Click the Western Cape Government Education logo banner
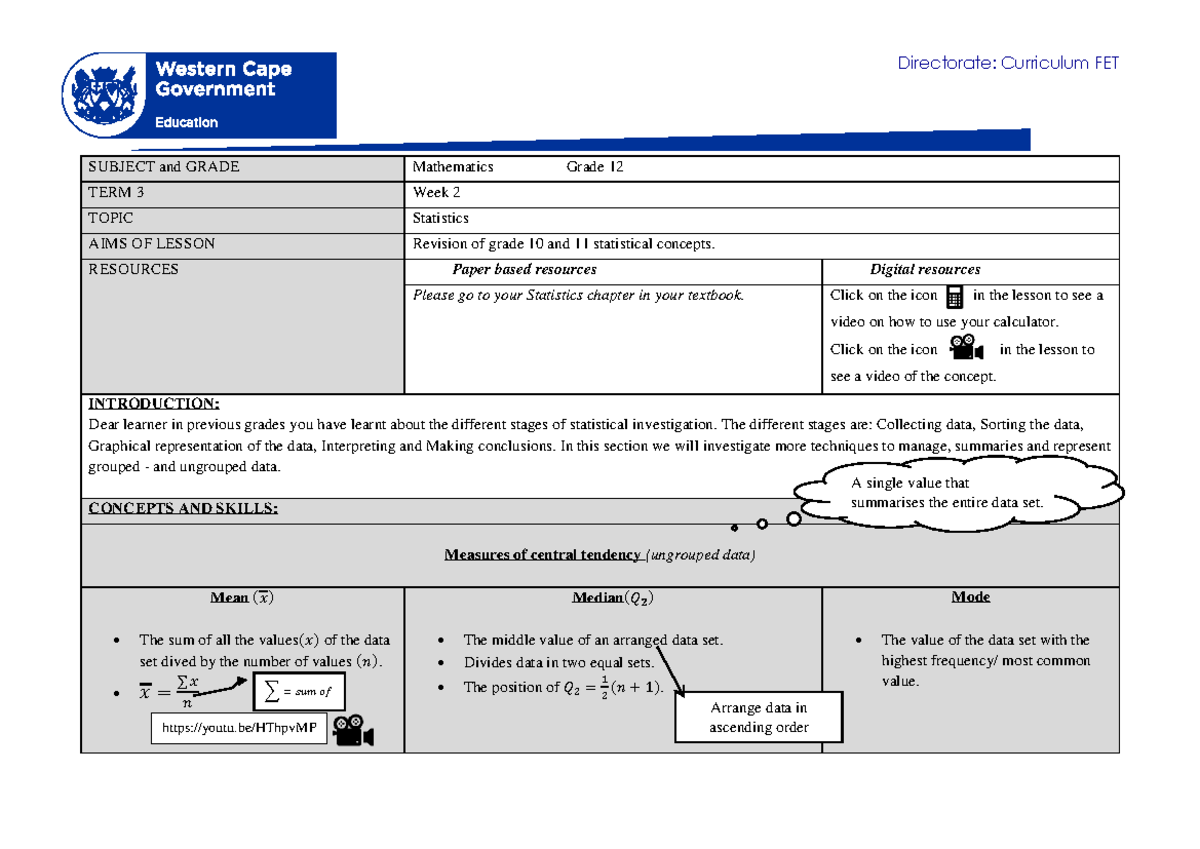This screenshot has height=849, width=1200. click(x=199, y=96)
